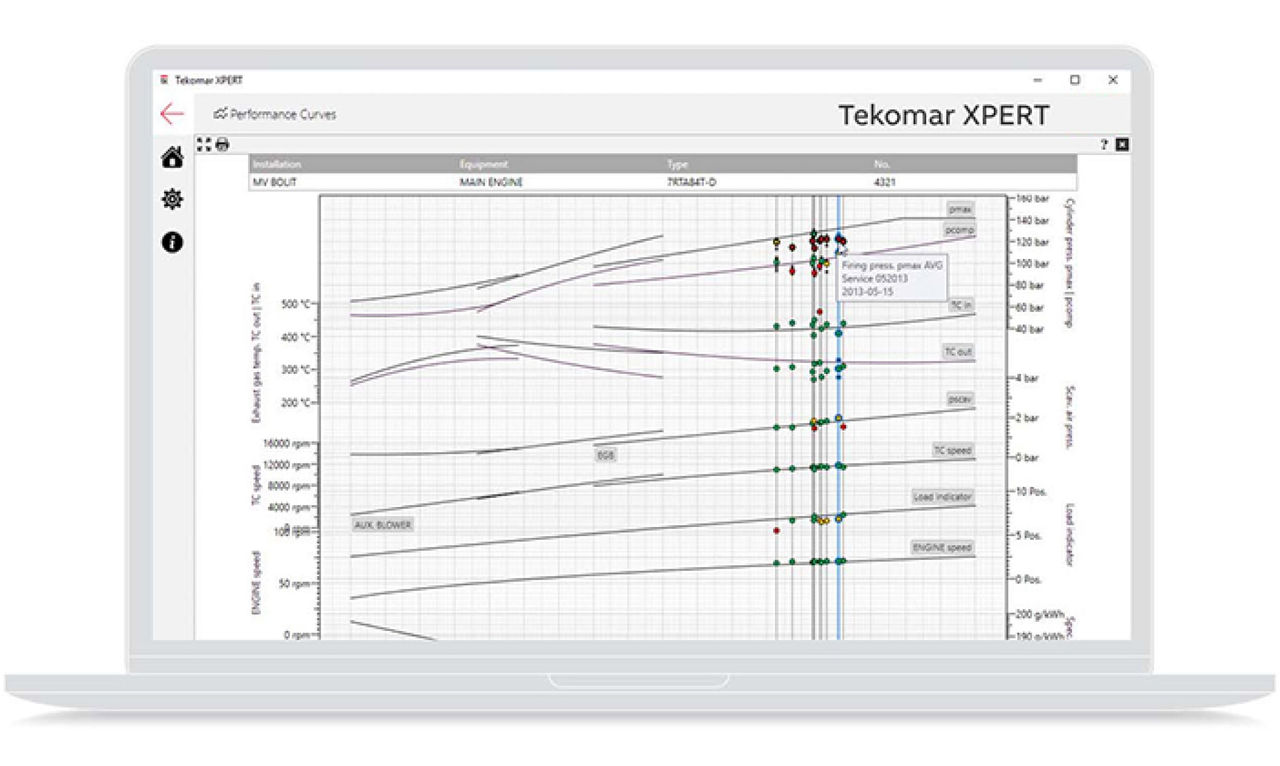Select the TC out curve label
This screenshot has width=1280, height=766.
[958, 352]
